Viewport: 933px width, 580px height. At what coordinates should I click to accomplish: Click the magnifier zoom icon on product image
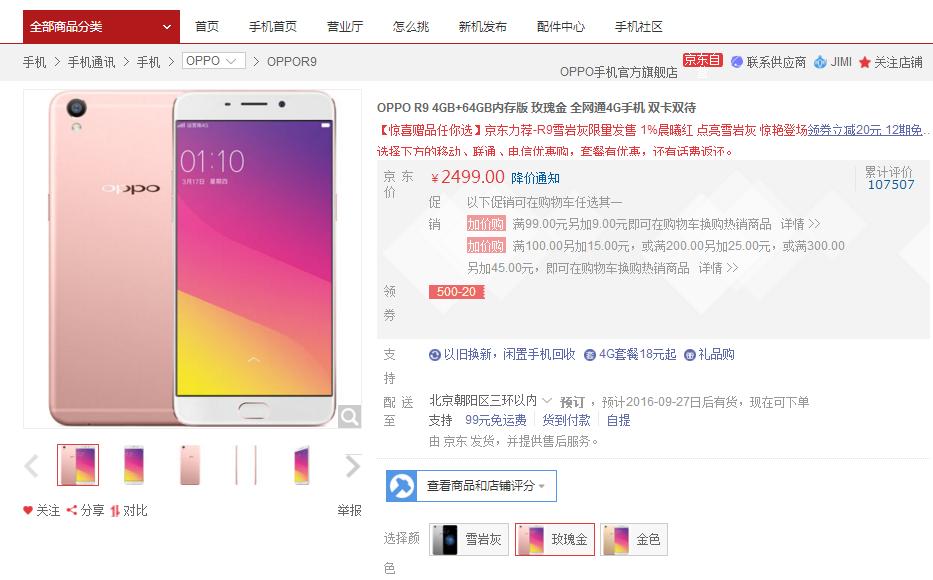349,416
